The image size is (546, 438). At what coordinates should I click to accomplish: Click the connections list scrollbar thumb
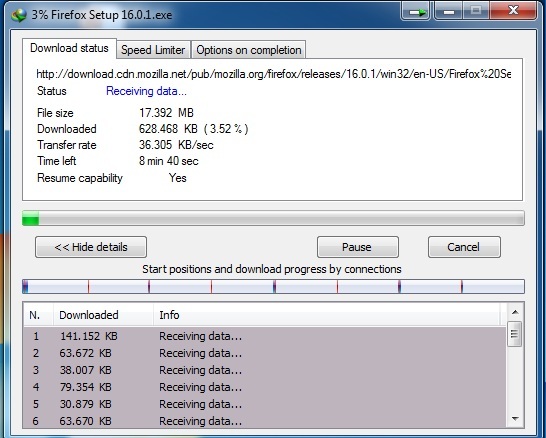[515, 334]
